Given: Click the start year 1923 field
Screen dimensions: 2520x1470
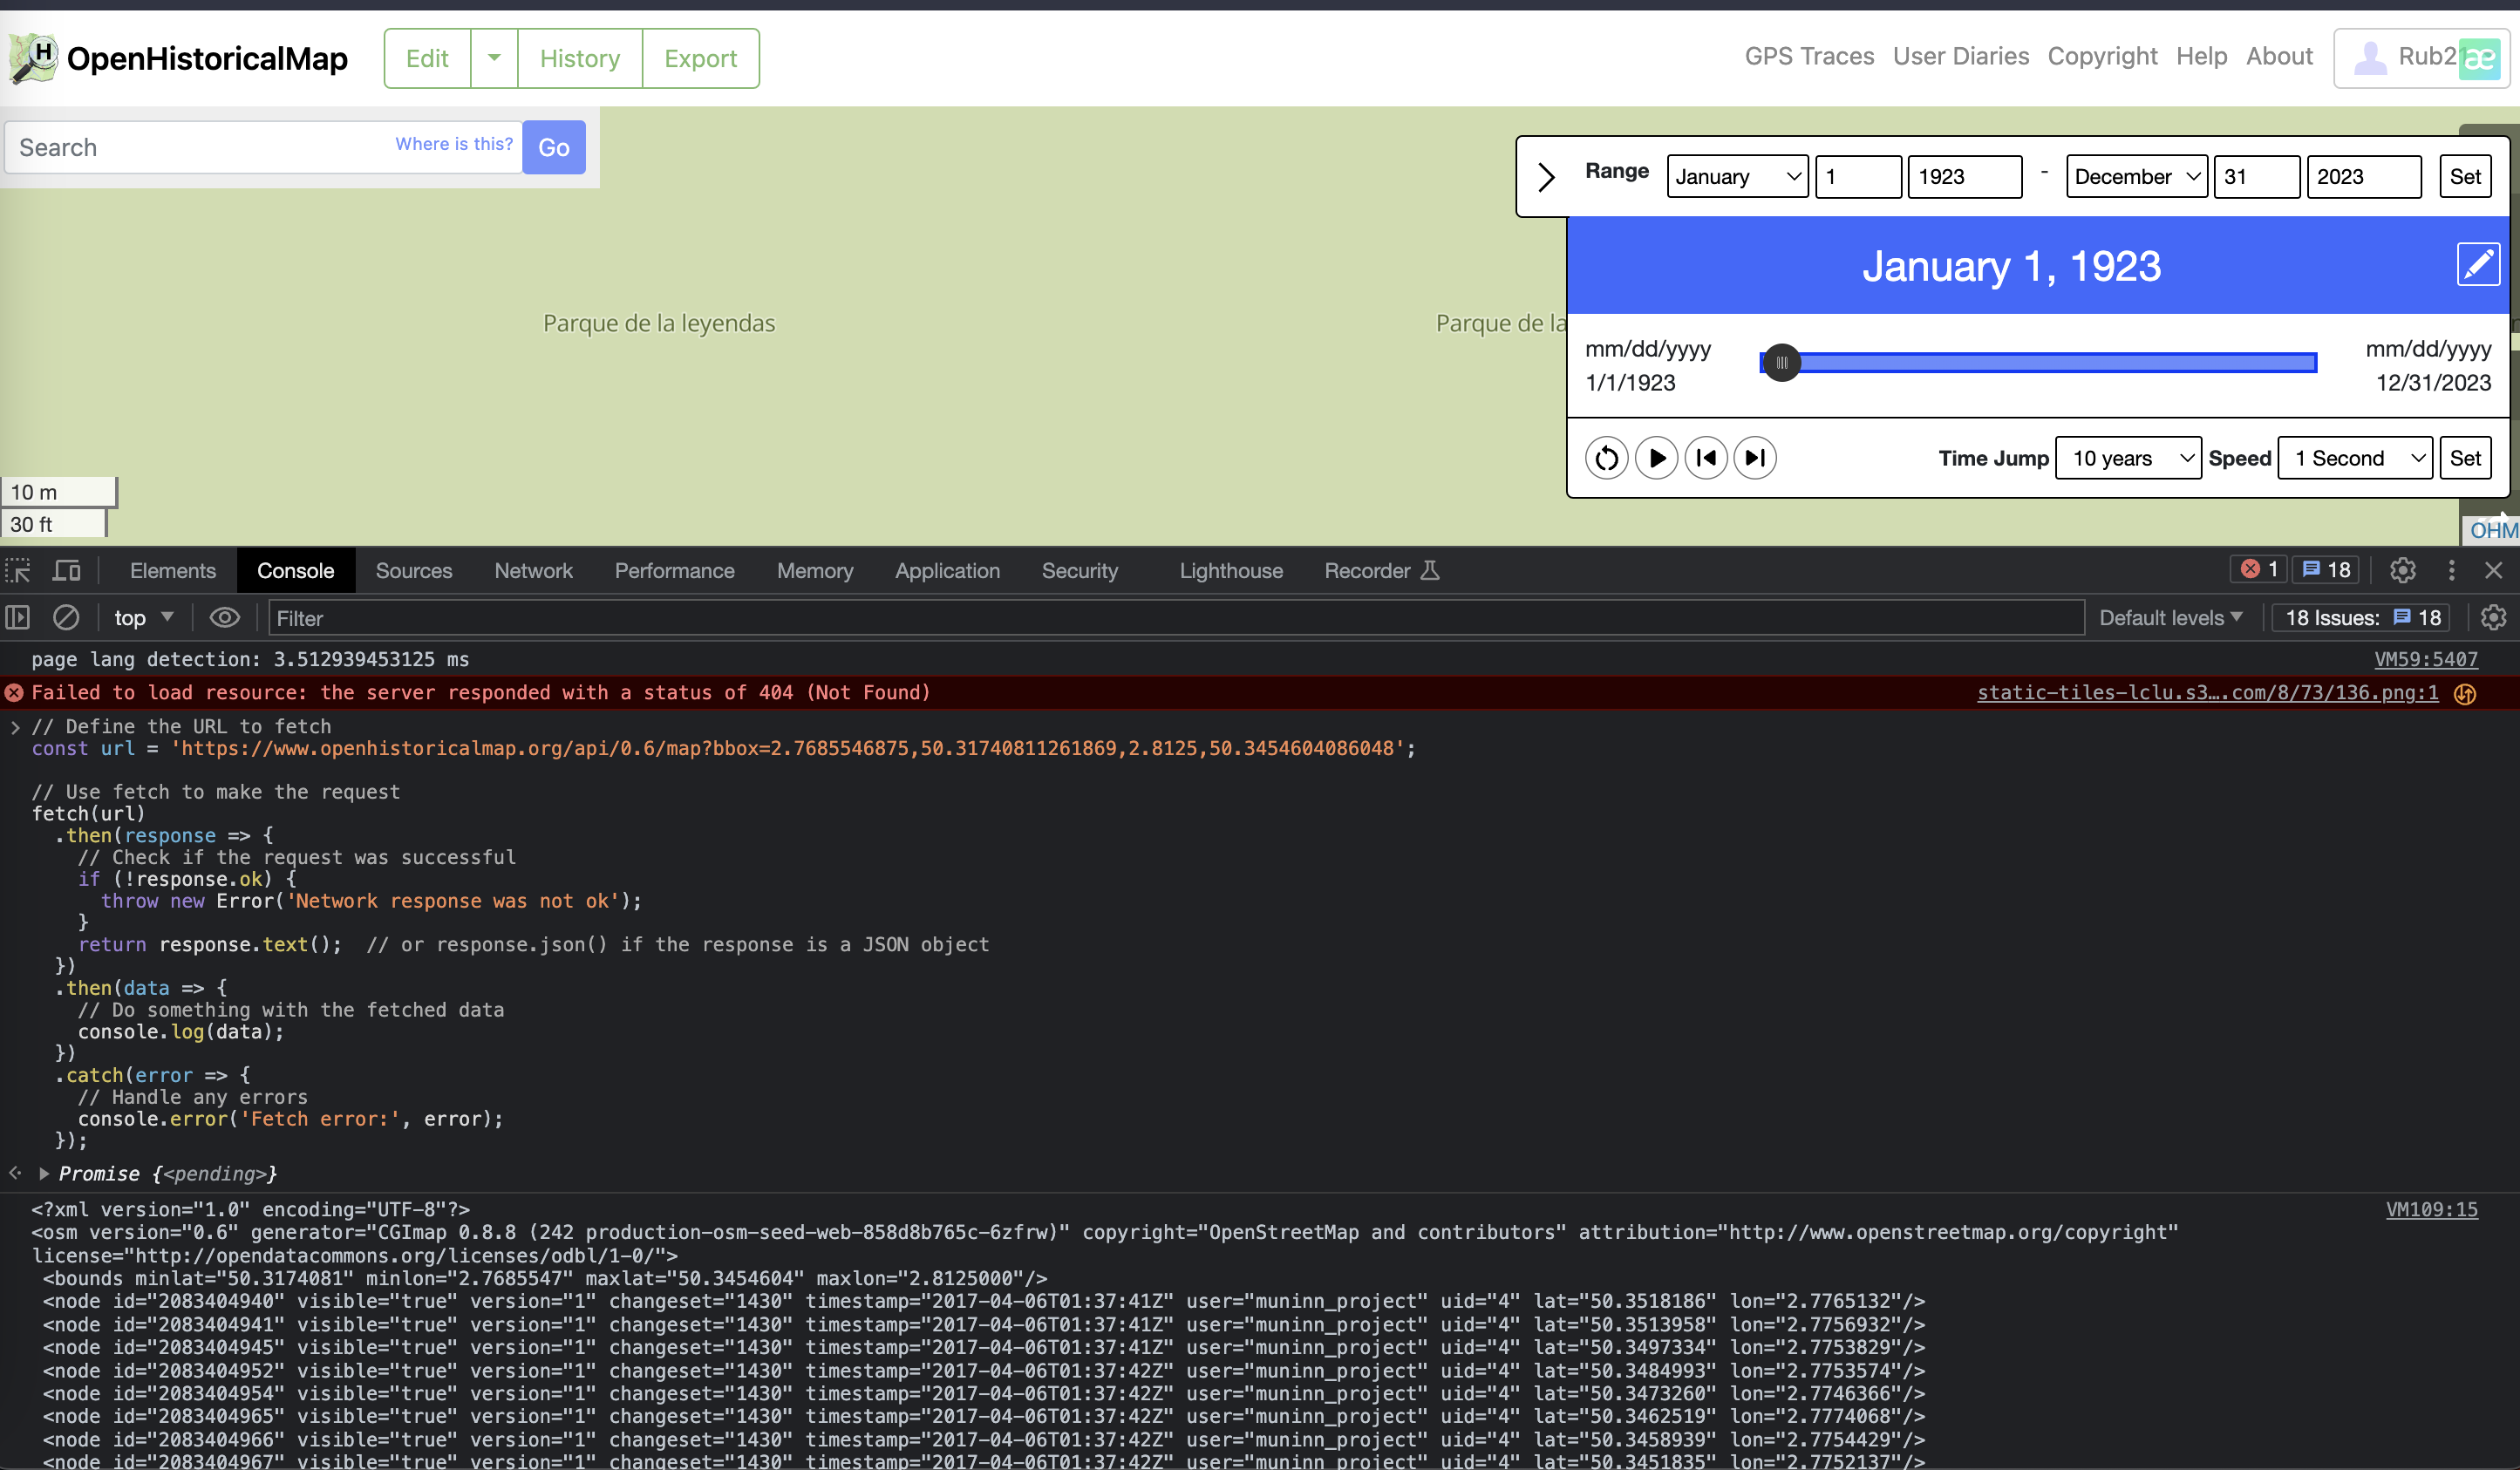Looking at the screenshot, I should click(x=1964, y=177).
